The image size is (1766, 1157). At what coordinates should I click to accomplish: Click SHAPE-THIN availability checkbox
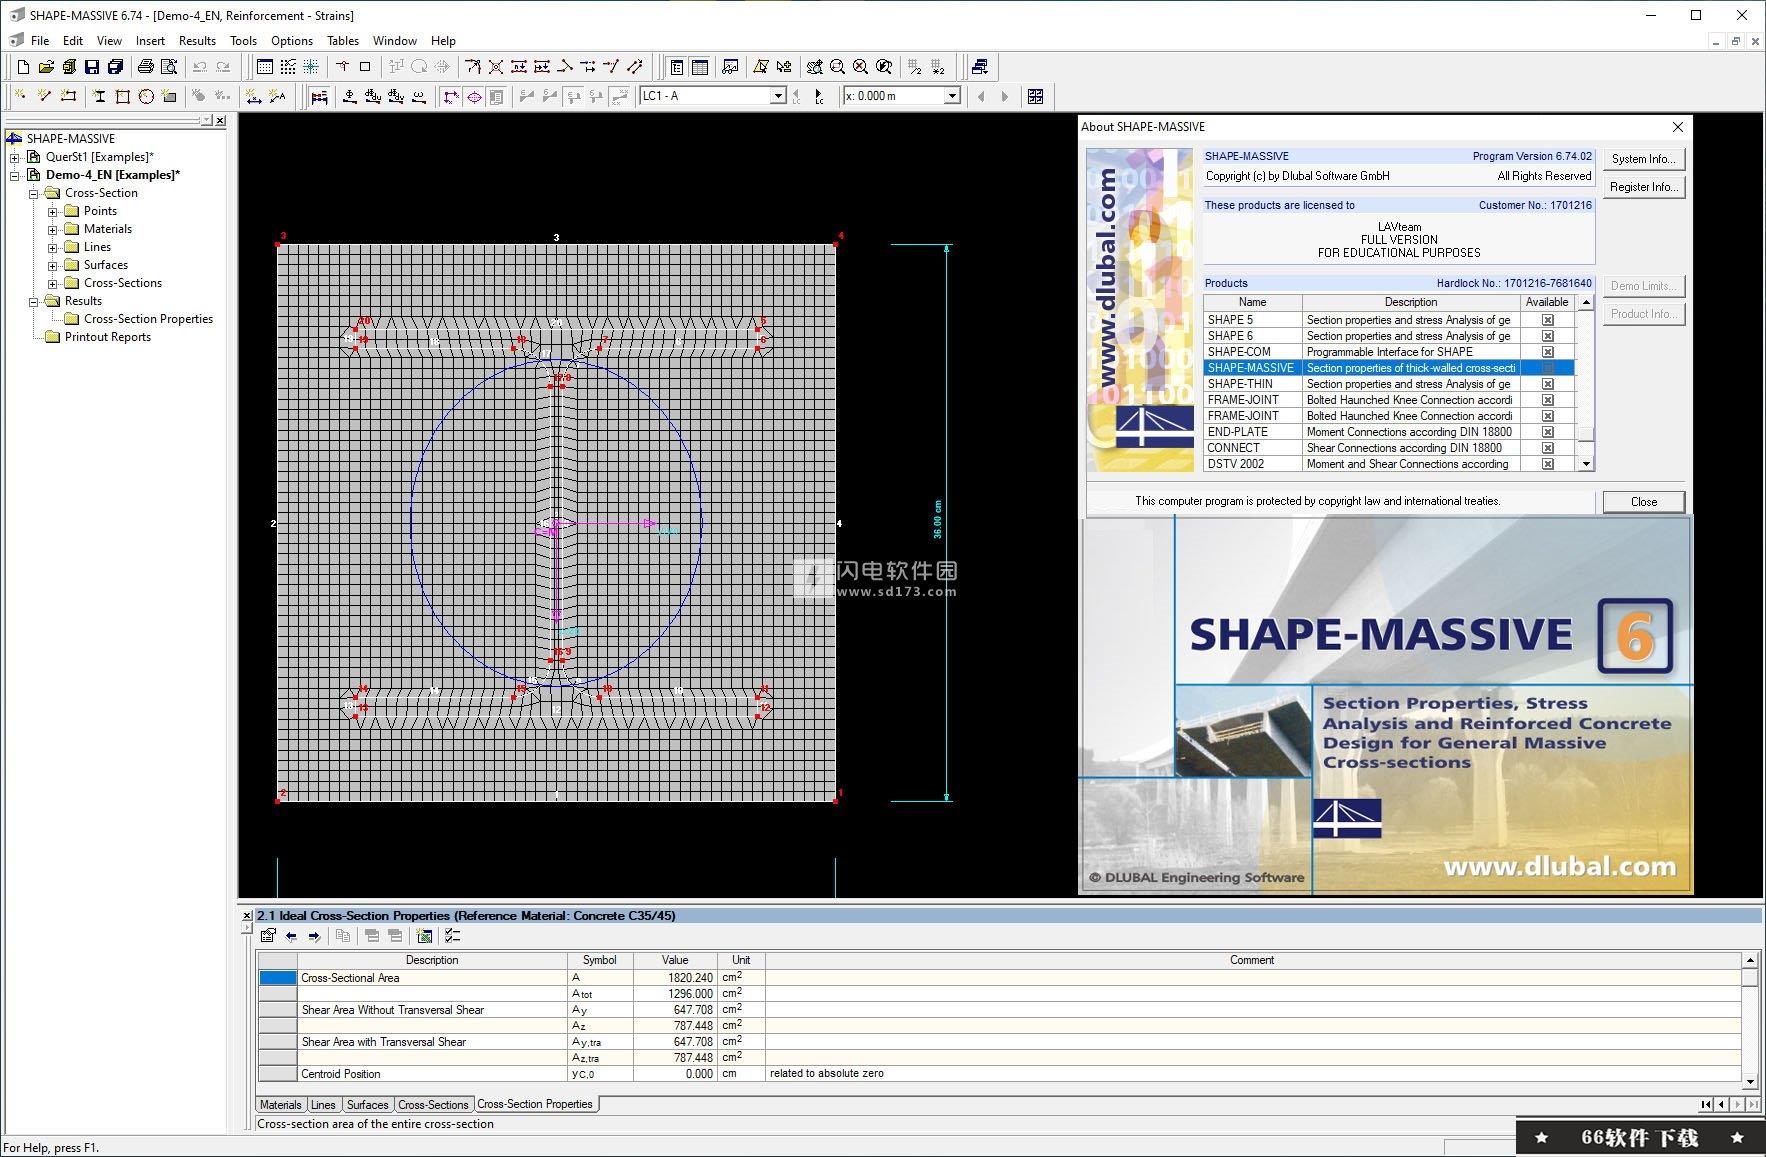(1547, 384)
